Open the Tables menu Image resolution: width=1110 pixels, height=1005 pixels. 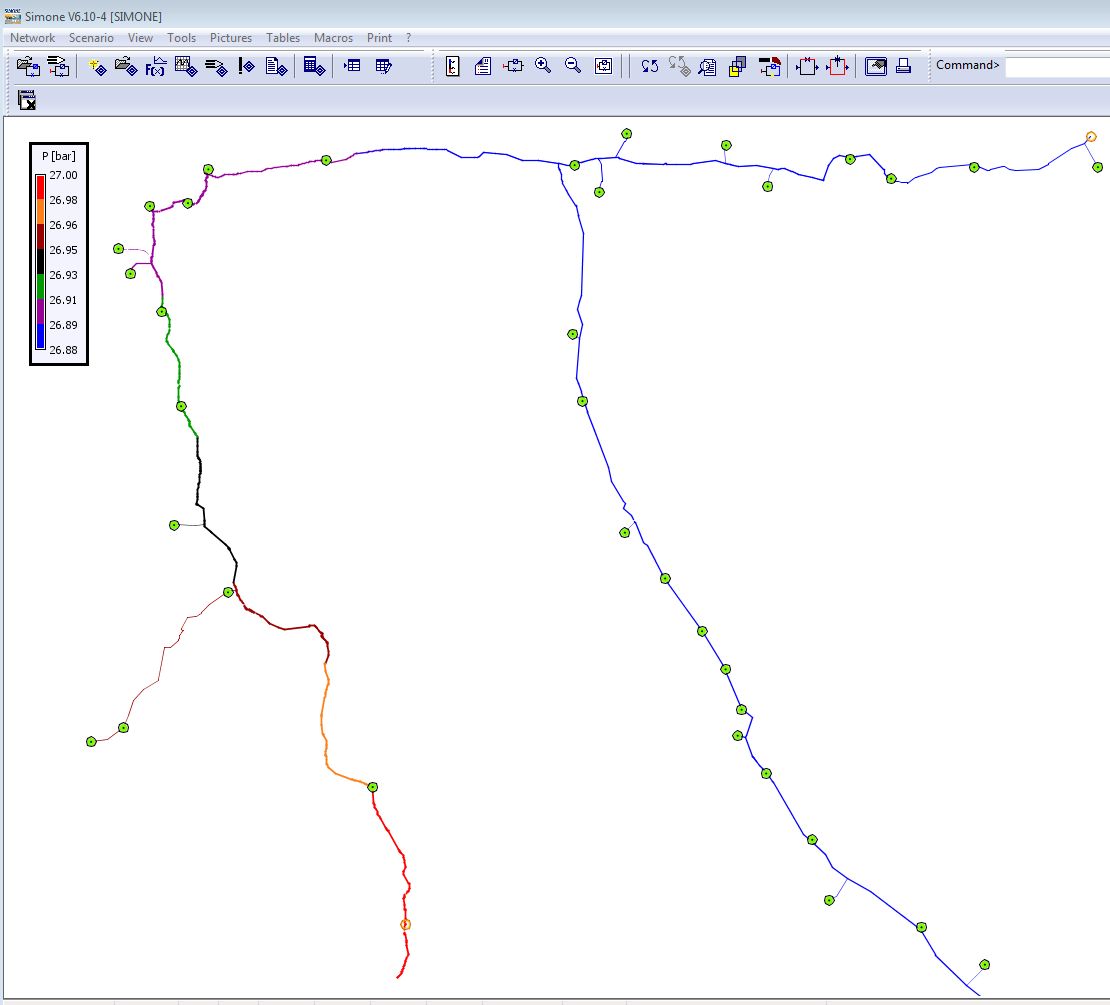click(282, 38)
